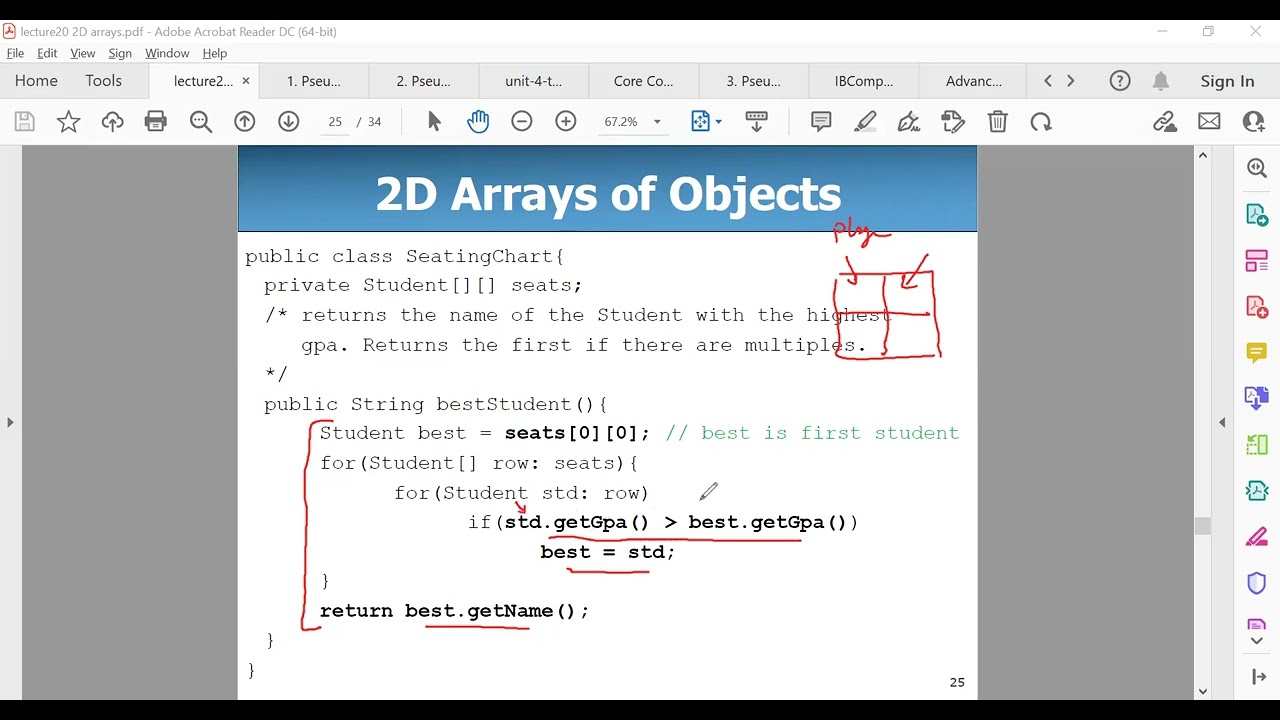
Task: Send file by email envelope icon
Action: click(x=1209, y=122)
